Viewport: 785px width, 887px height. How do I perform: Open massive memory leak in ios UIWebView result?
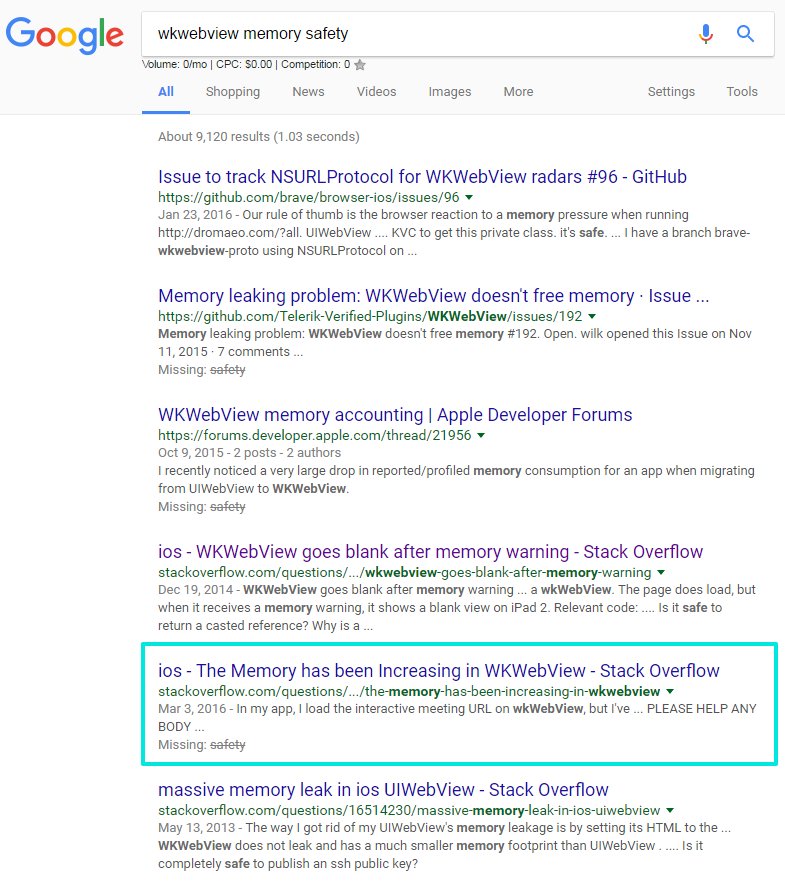[383, 790]
